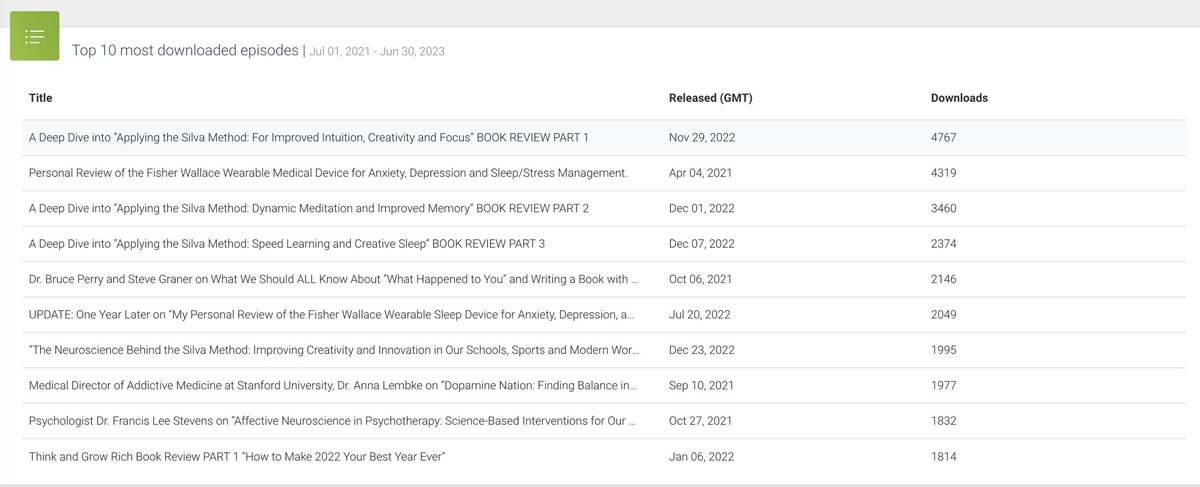Screen dimensions: 1200x487
Task: Select download count 1814
Action: click(944, 457)
